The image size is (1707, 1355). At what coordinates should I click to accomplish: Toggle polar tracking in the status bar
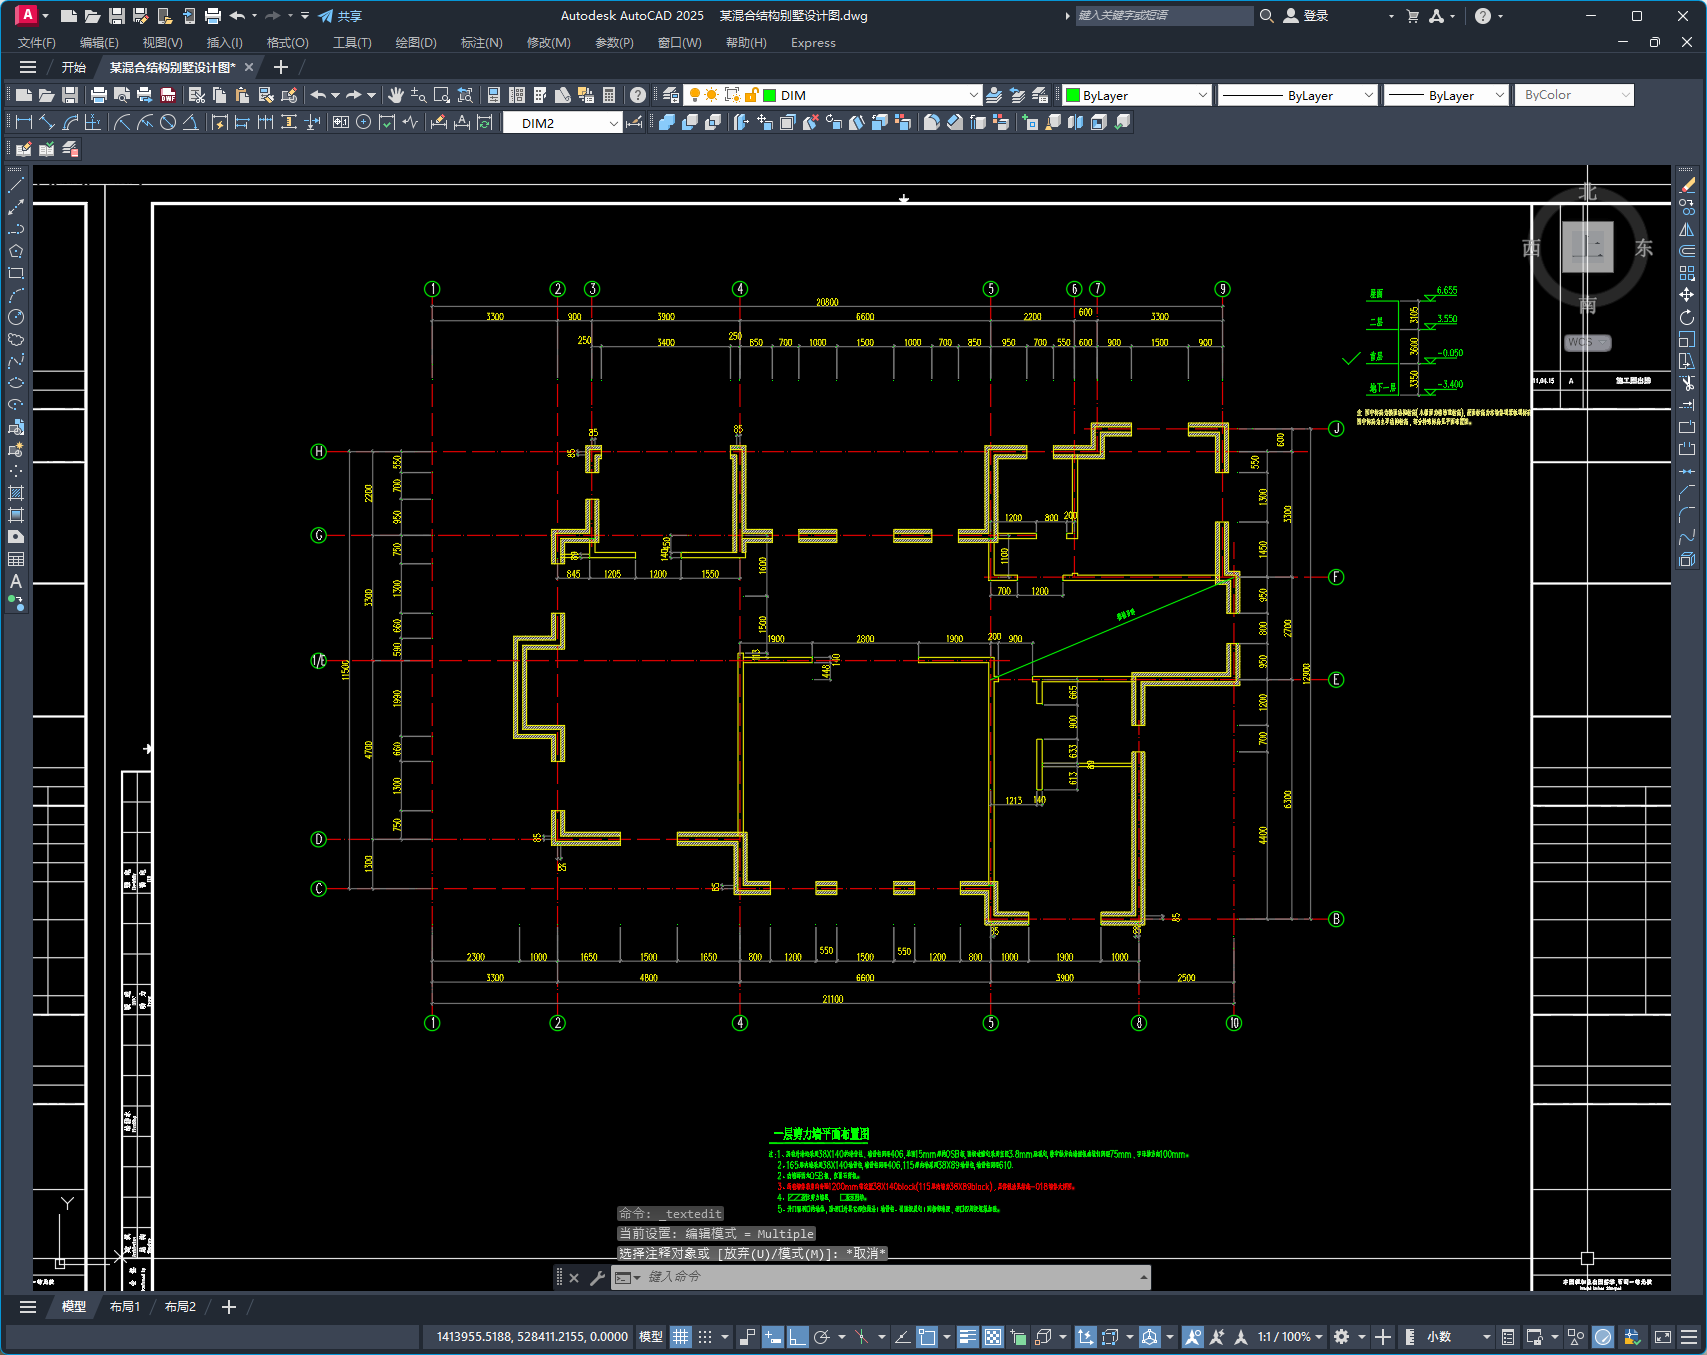click(822, 1337)
